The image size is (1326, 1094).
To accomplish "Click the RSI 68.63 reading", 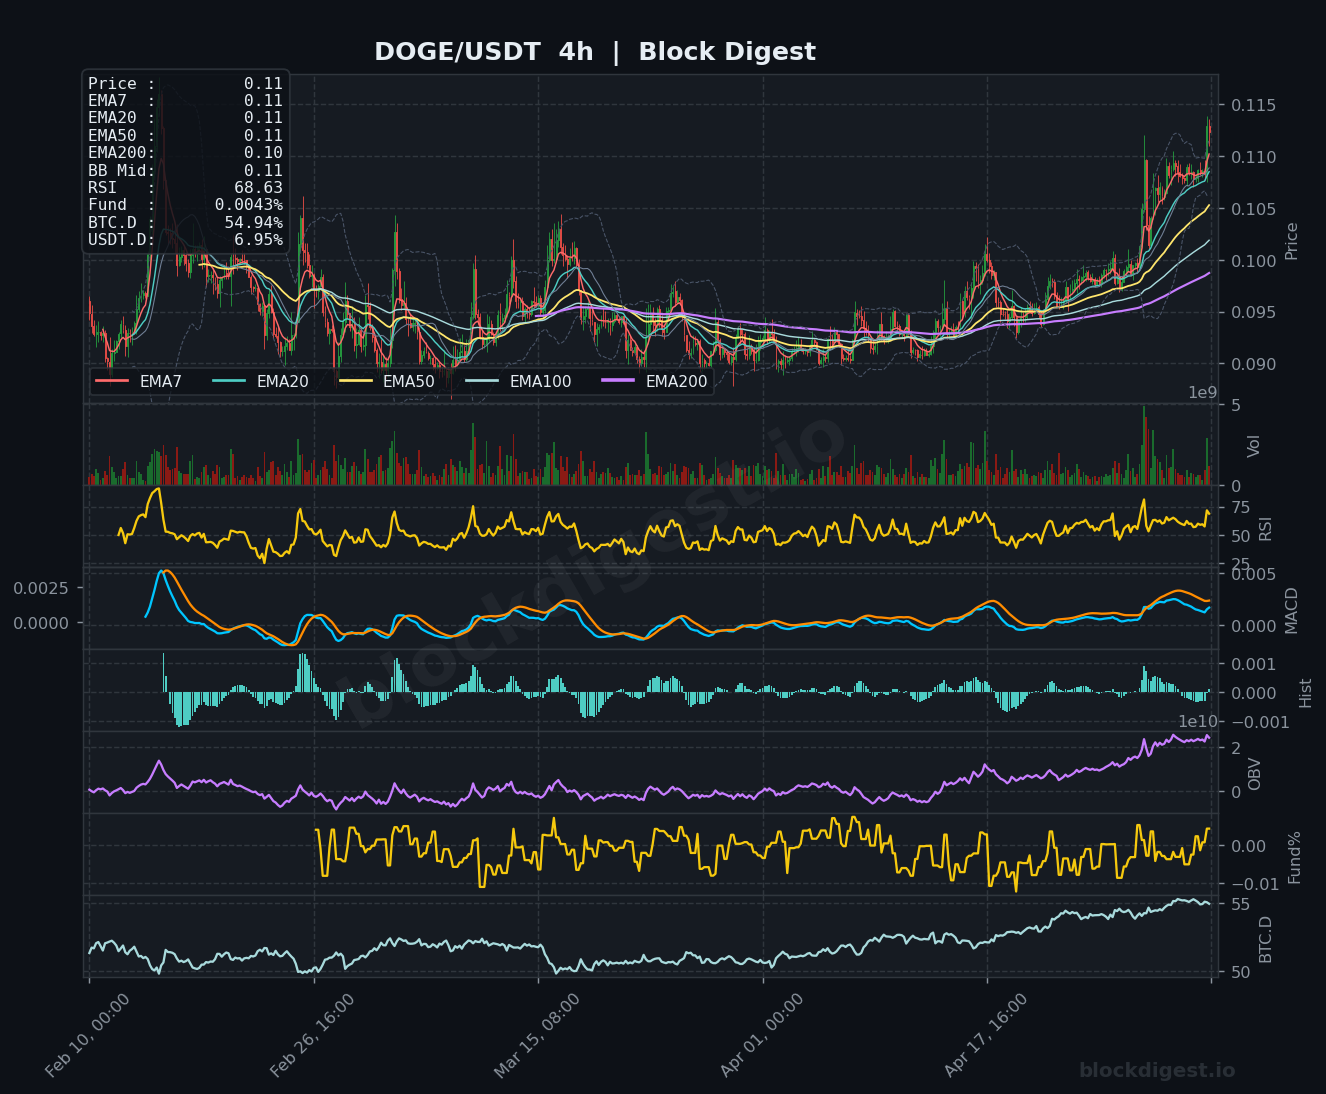I will (185, 188).
